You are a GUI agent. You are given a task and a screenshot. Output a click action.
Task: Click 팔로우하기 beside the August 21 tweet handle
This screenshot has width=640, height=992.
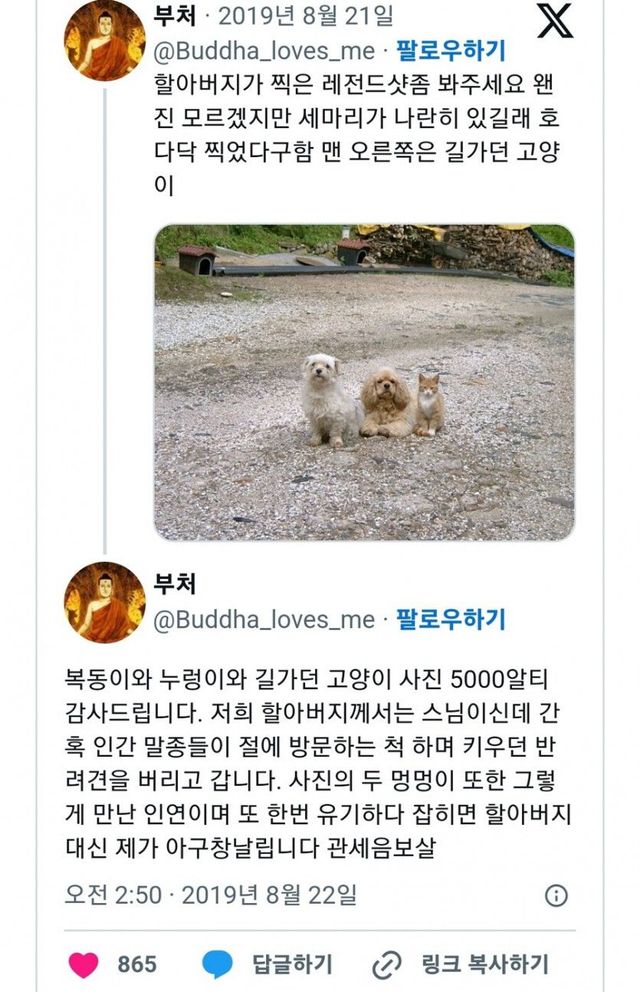pos(451,50)
